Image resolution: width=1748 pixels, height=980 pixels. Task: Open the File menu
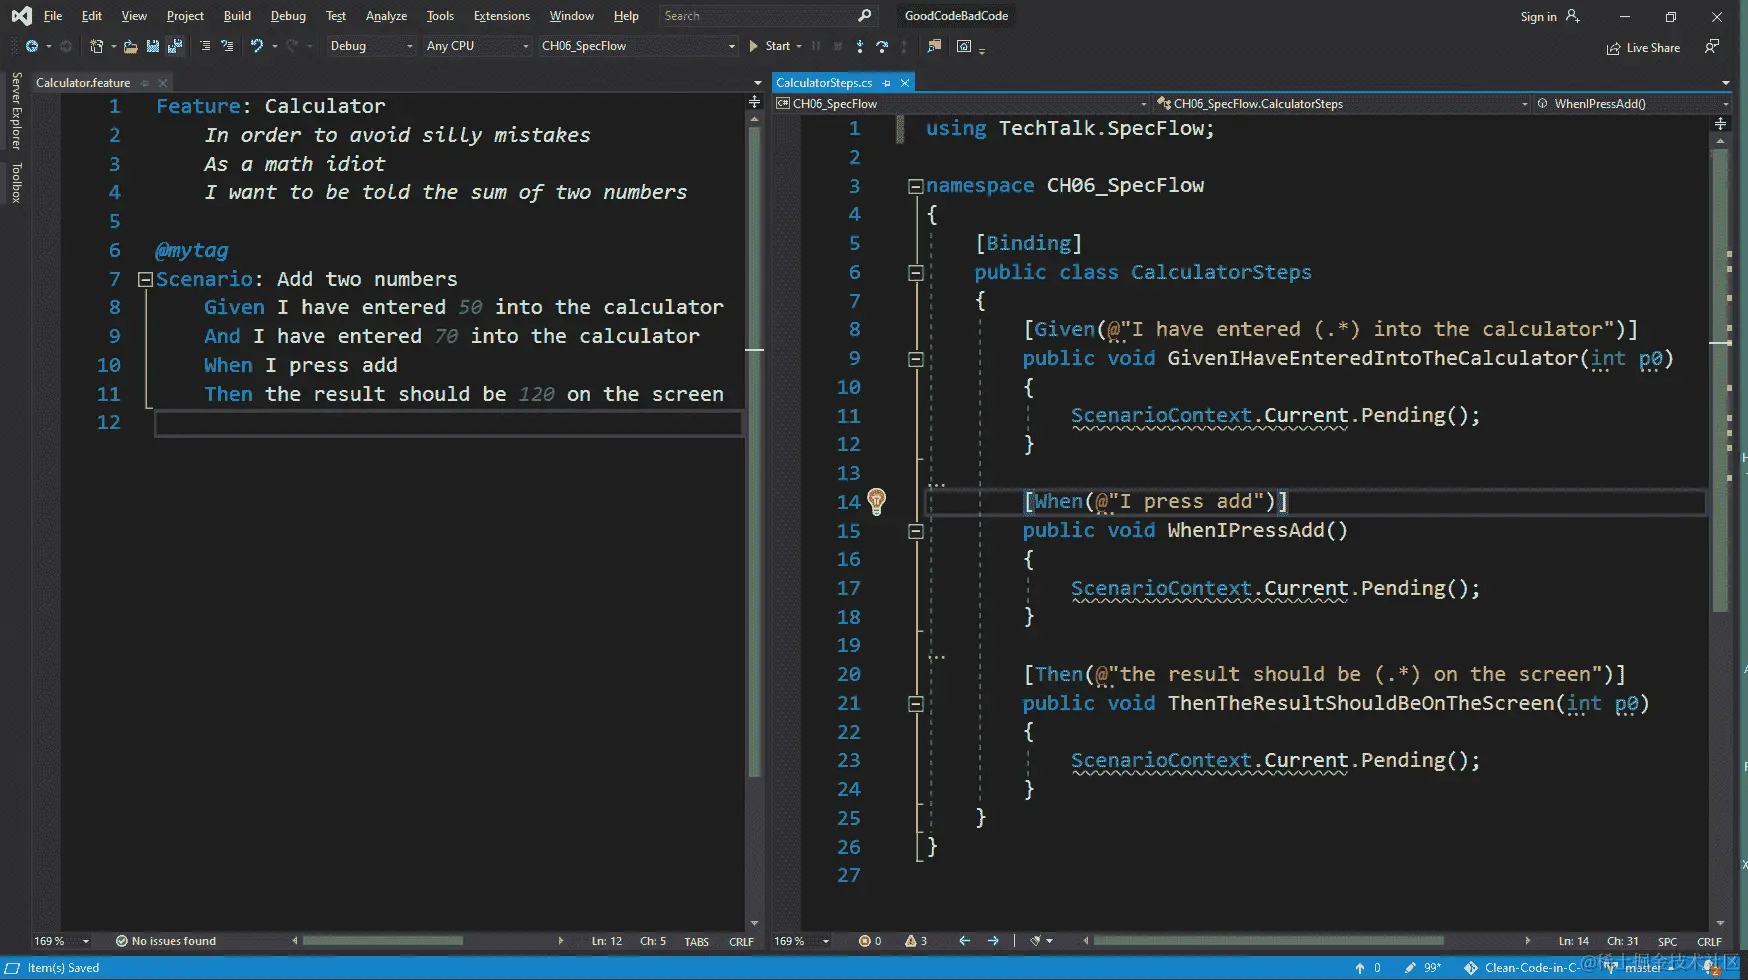53,16
